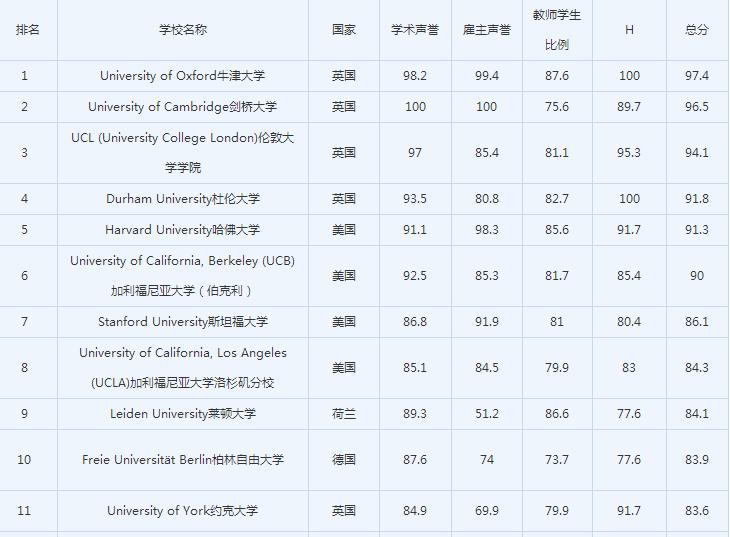This screenshot has height=537, width=730.
Task: Click the 雇主声誉 column header
Action: pos(487,30)
